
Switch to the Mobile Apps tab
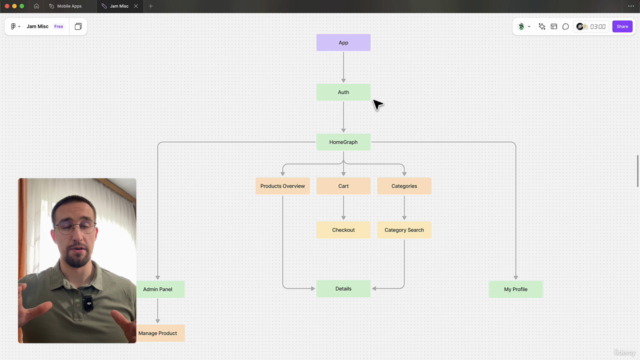tap(65, 6)
